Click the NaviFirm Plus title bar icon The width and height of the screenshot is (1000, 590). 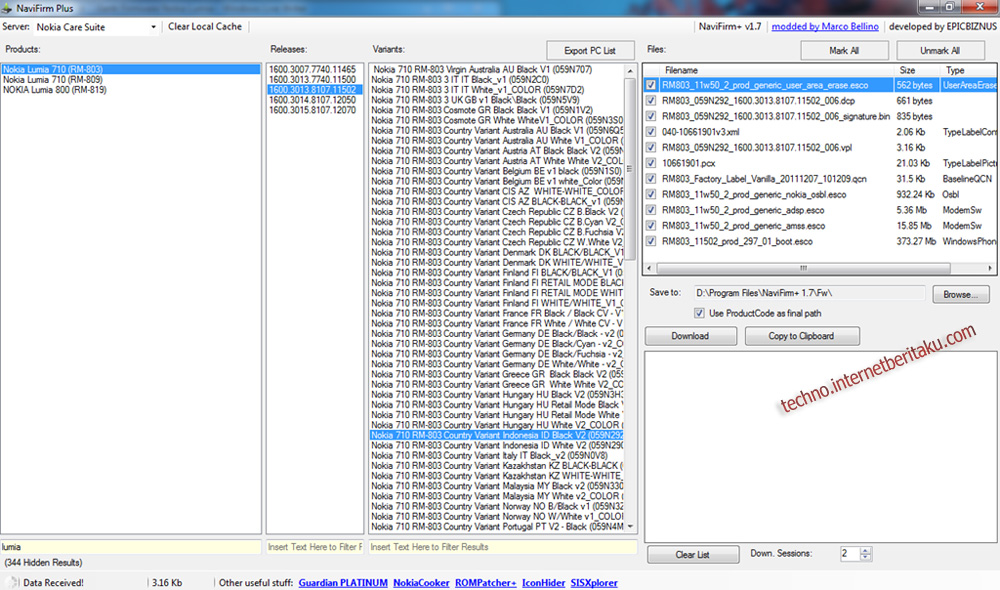click(x=6, y=8)
